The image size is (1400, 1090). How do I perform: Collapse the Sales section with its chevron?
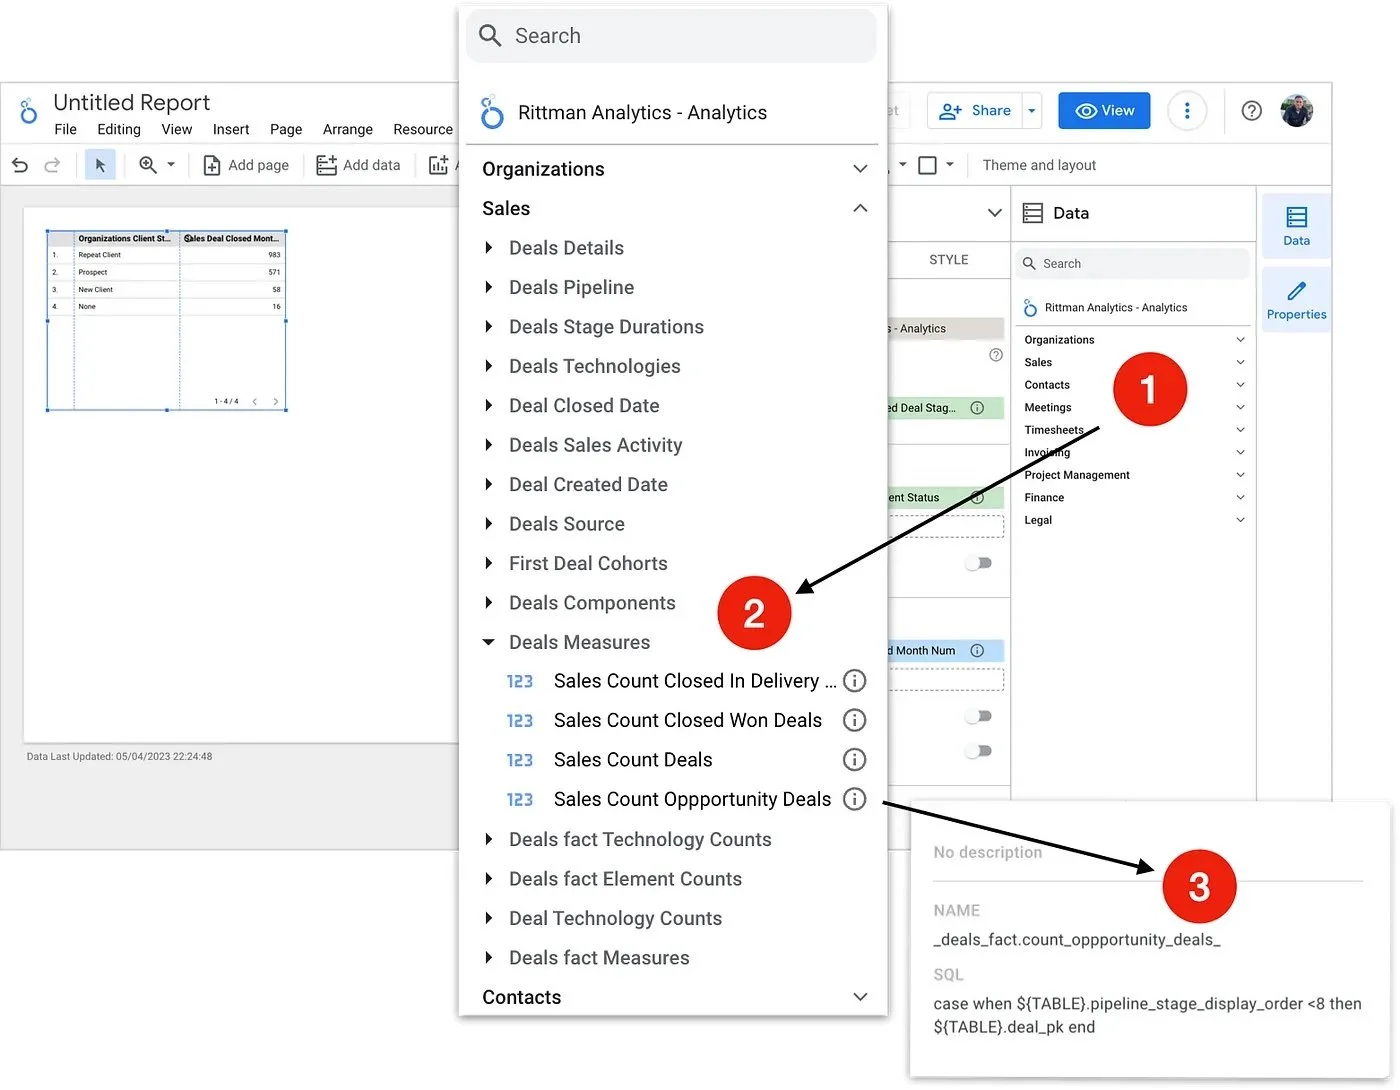tap(860, 208)
